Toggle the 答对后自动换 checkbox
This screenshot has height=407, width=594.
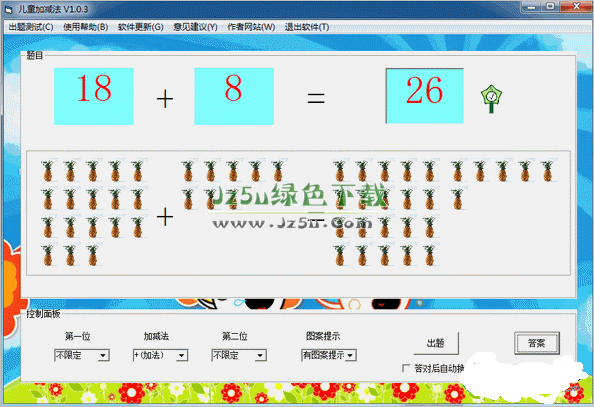point(406,368)
